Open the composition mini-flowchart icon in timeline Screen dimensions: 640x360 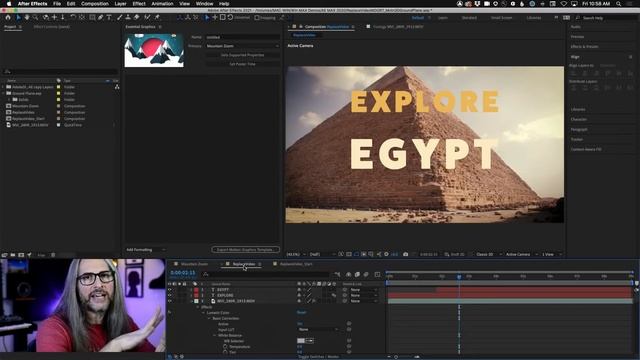click(337, 274)
